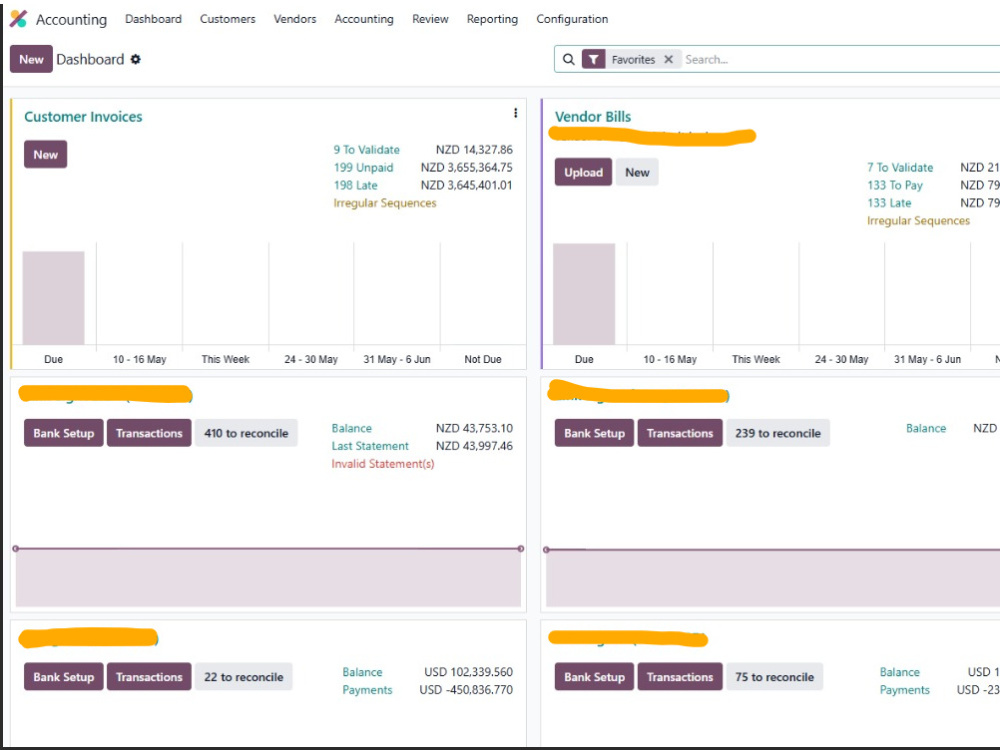This screenshot has height=750, width=1000.
Task: Open Customer Invoices card three-dot menu
Action: (x=515, y=113)
